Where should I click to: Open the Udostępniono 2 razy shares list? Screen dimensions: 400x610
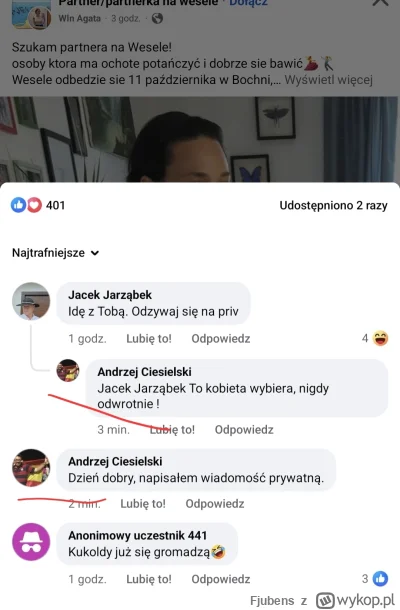(333, 205)
